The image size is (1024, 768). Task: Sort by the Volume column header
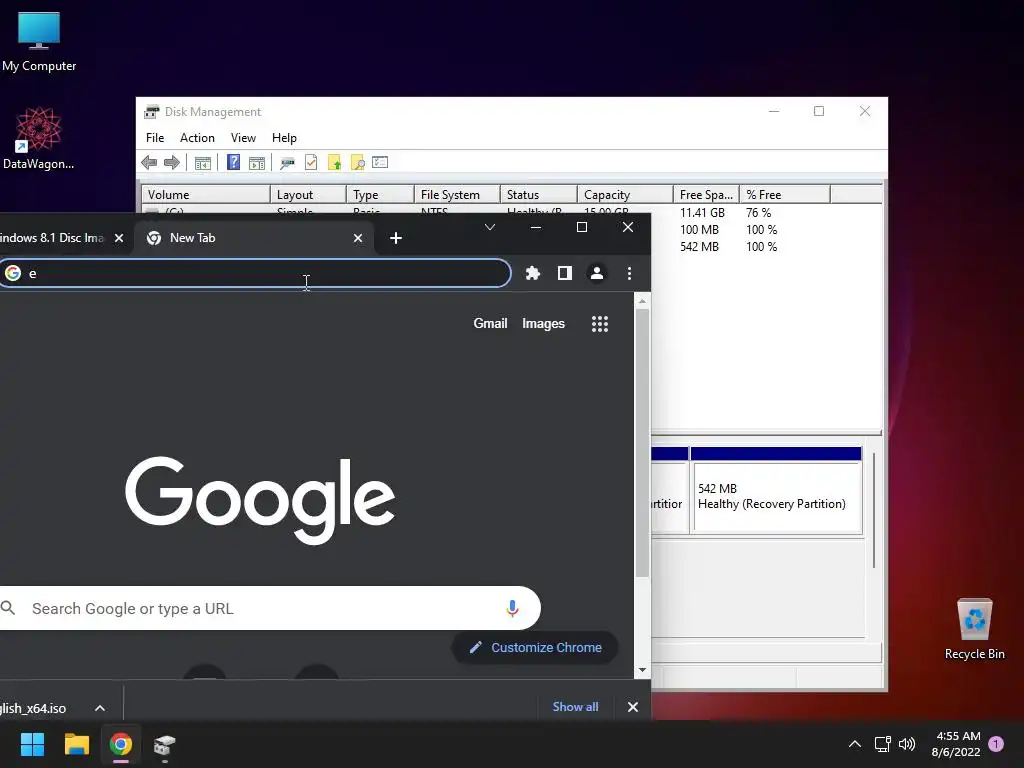(206, 195)
